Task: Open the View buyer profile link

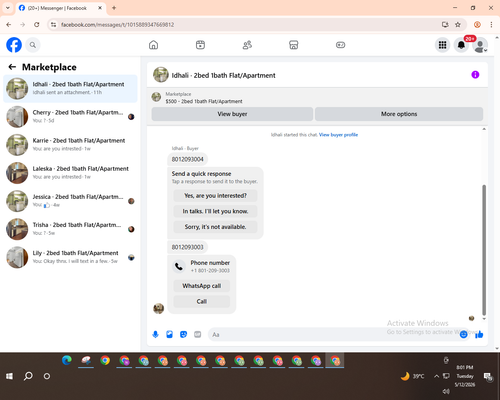Action: 338,135
